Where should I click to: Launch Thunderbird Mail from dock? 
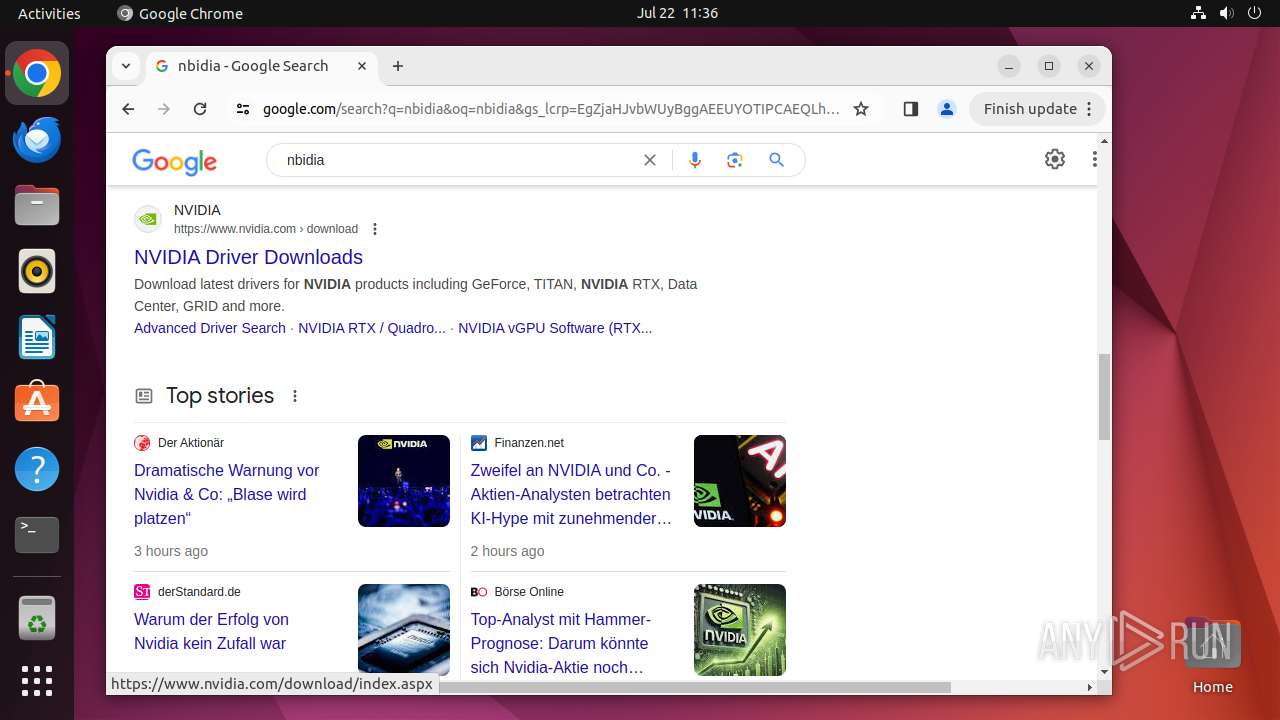(x=37, y=140)
